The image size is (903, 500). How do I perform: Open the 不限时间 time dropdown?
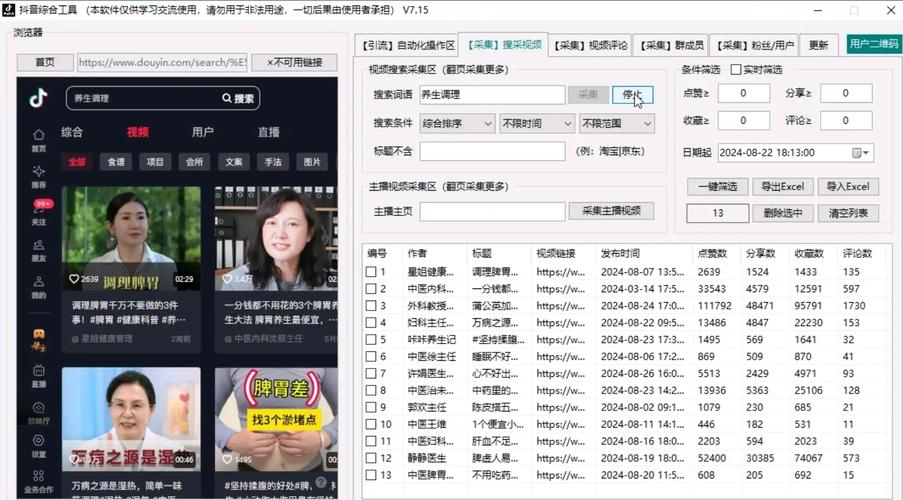pyautogui.click(x=537, y=123)
